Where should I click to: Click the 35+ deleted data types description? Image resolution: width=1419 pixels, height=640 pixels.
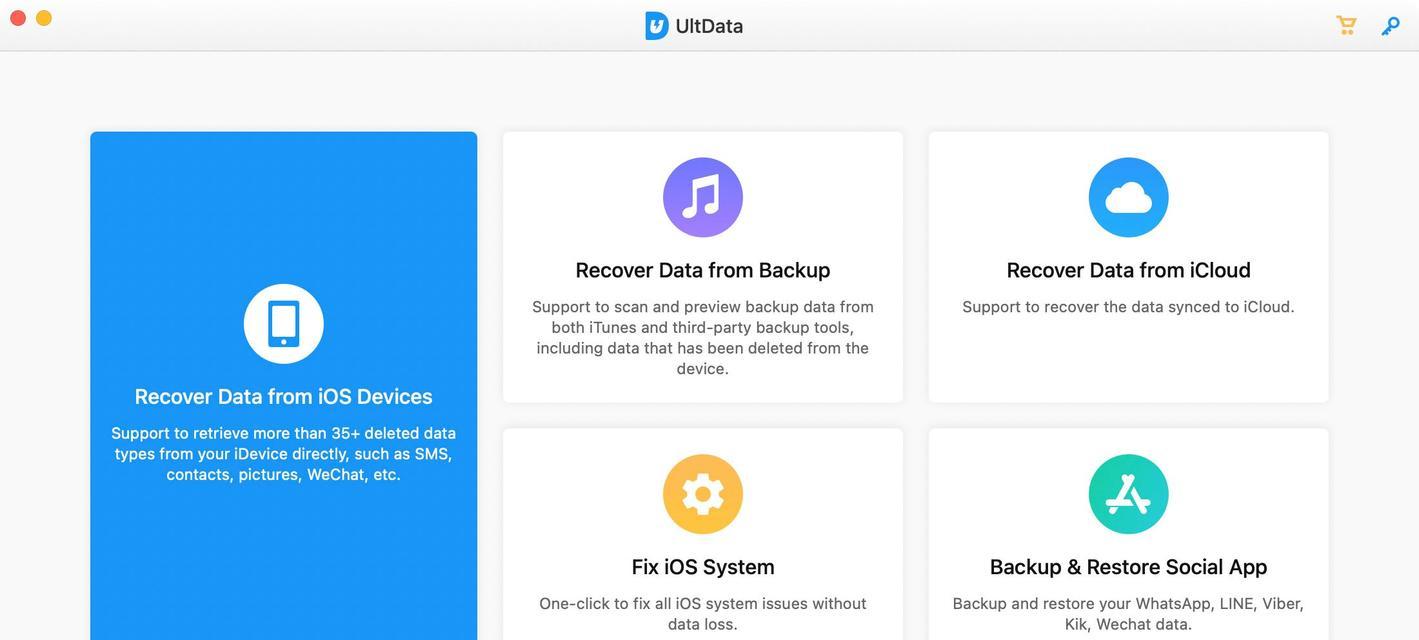tap(284, 454)
